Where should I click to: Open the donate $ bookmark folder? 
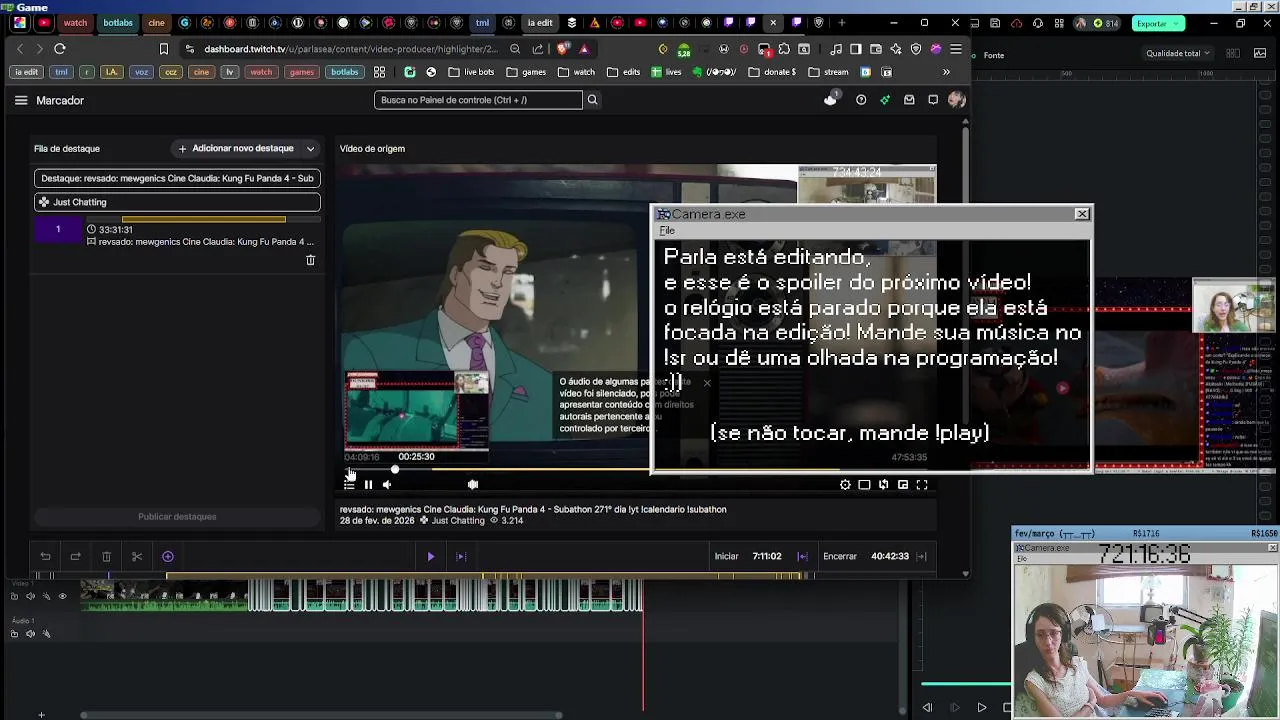point(773,72)
